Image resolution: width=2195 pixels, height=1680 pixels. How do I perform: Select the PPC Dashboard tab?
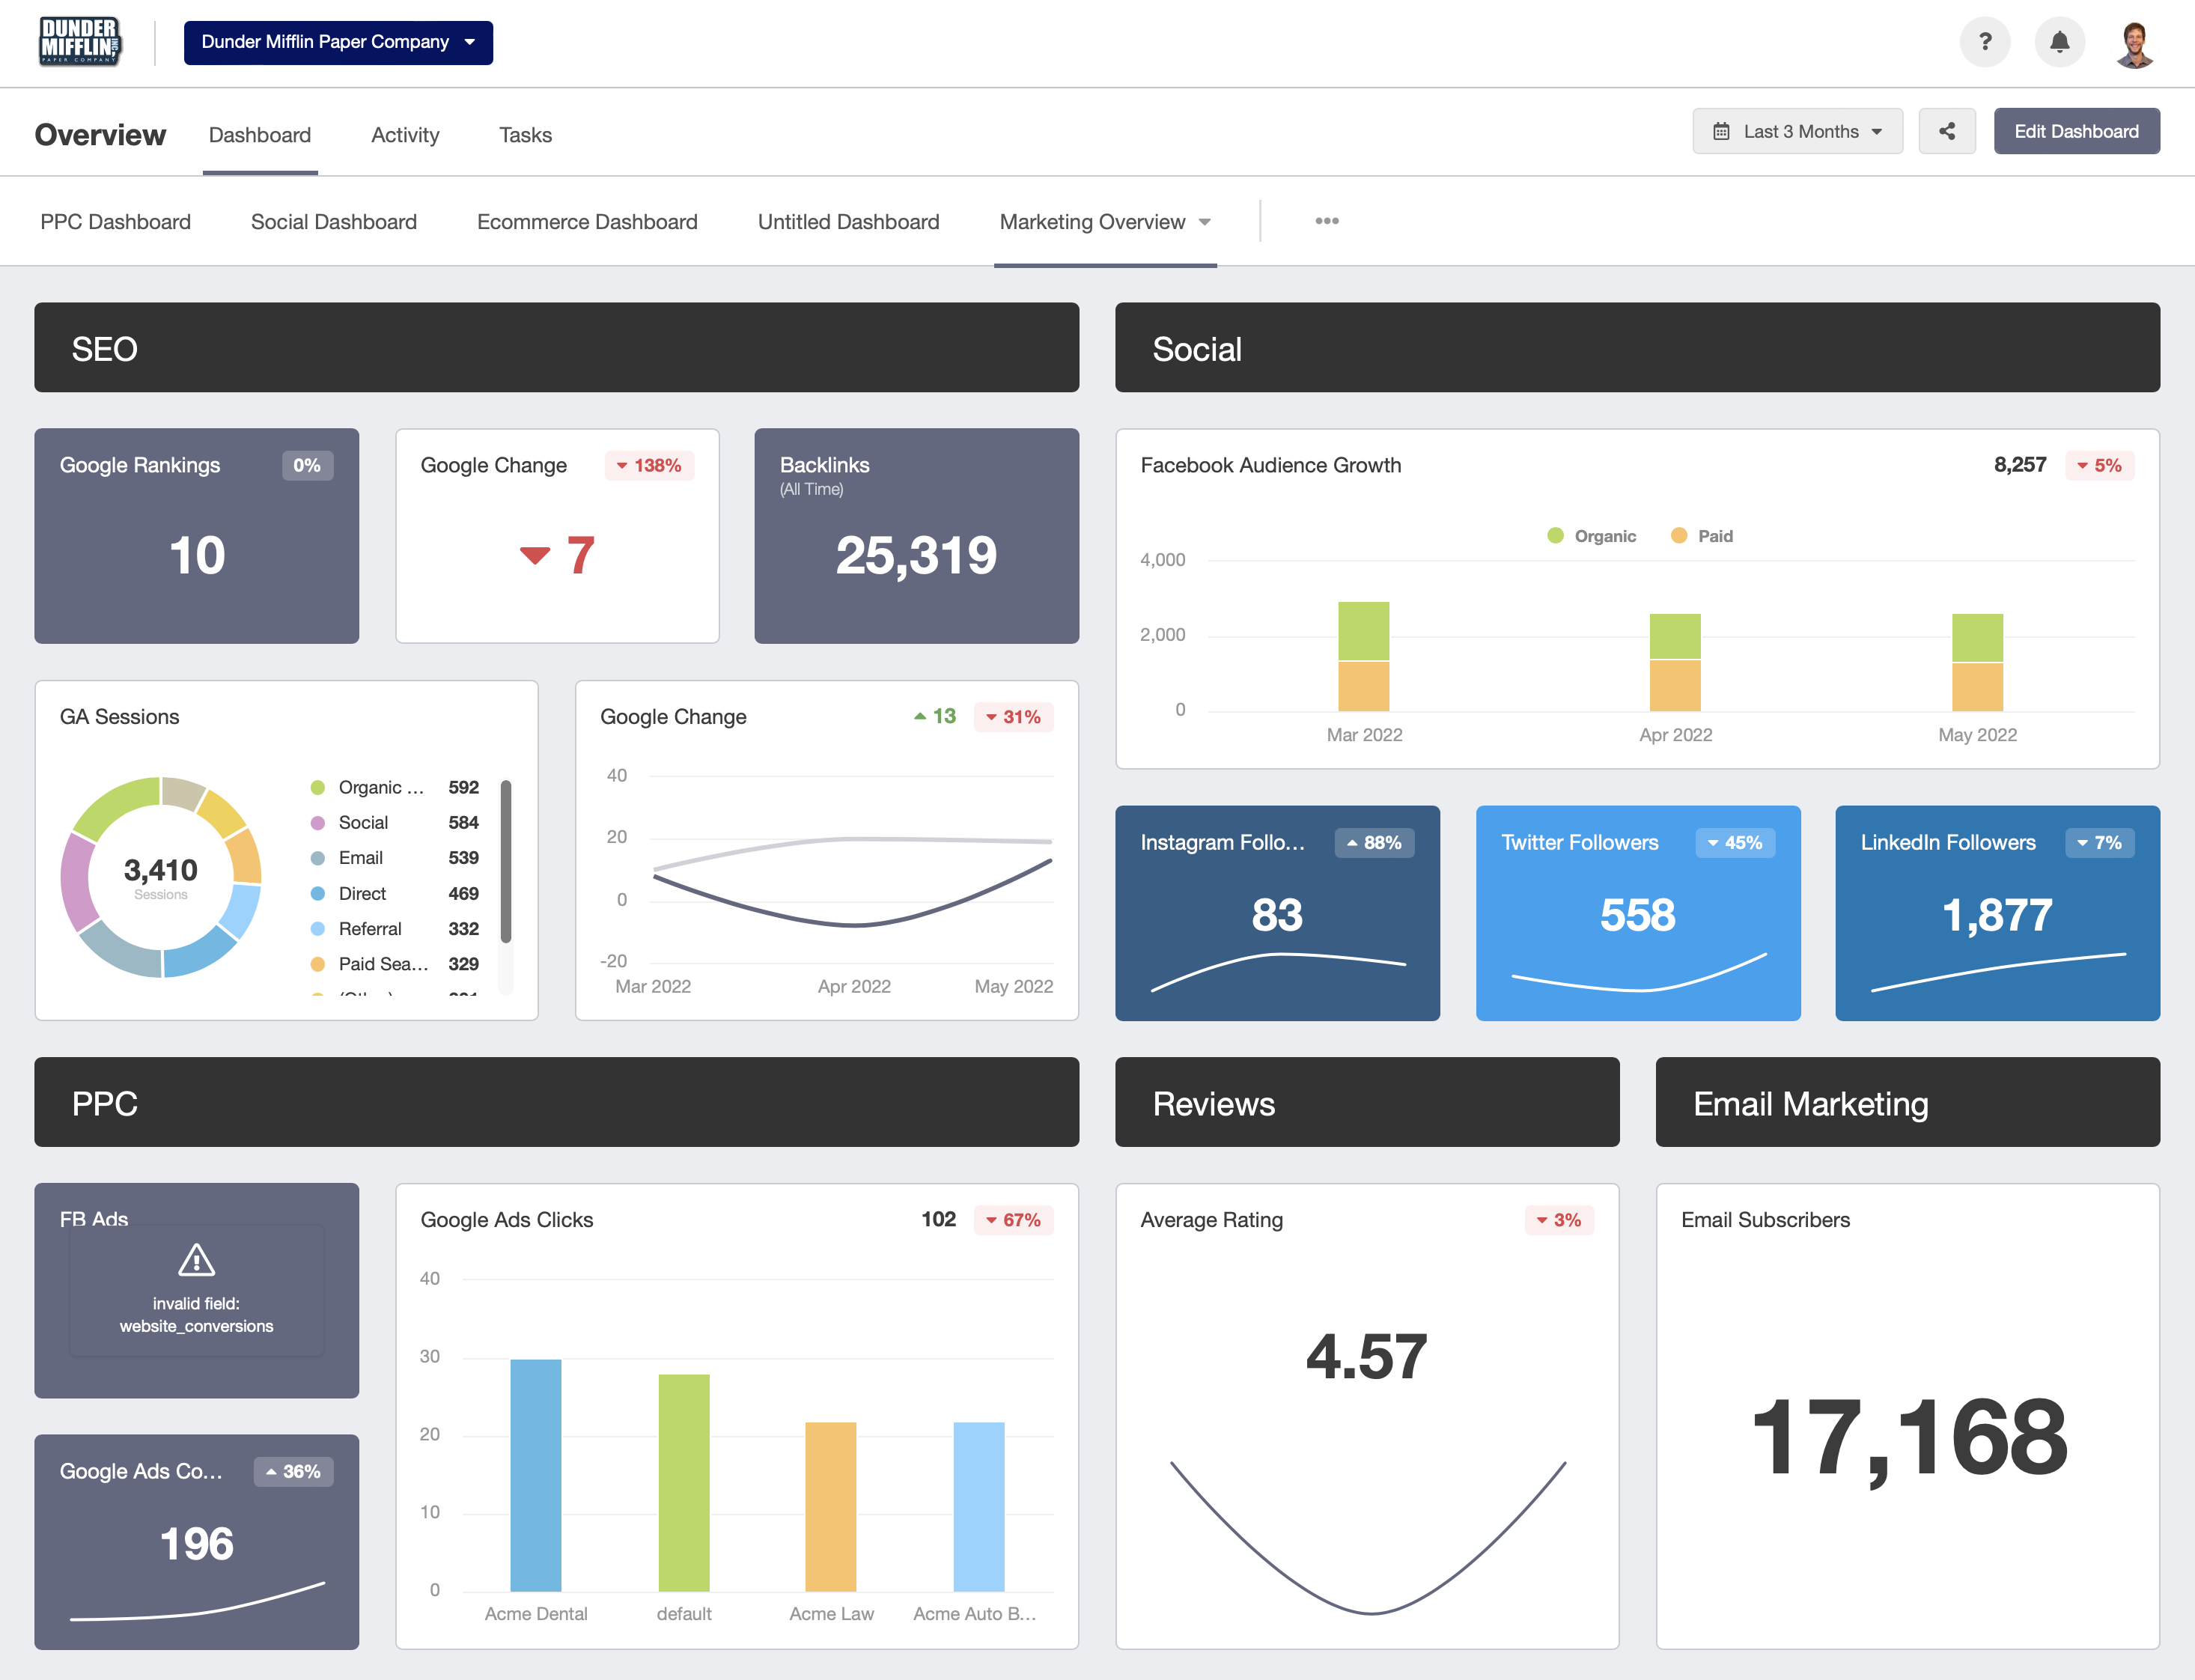(x=115, y=222)
